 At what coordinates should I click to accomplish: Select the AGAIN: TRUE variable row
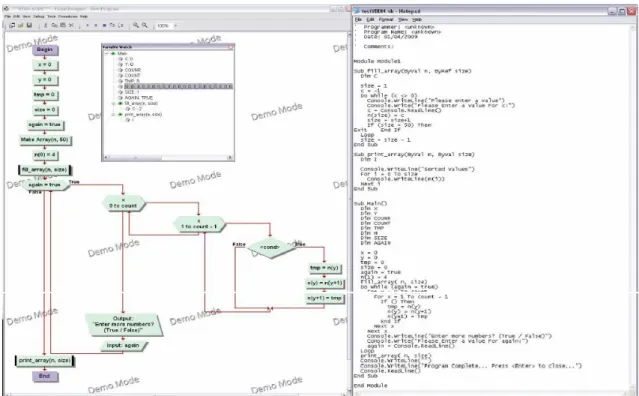(x=139, y=98)
